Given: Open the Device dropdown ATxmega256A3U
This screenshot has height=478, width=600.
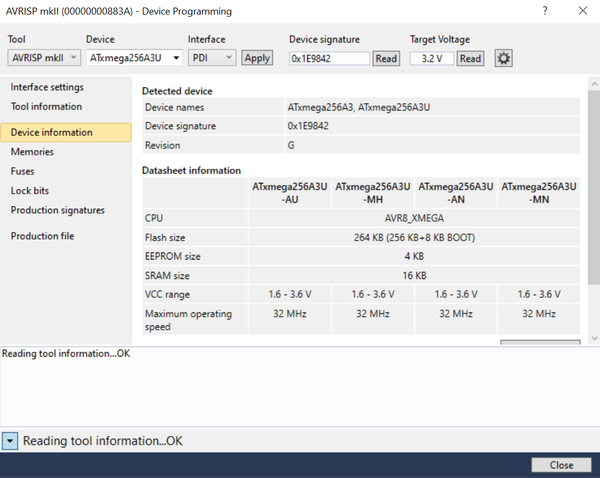Looking at the screenshot, I should pyautogui.click(x=134, y=58).
